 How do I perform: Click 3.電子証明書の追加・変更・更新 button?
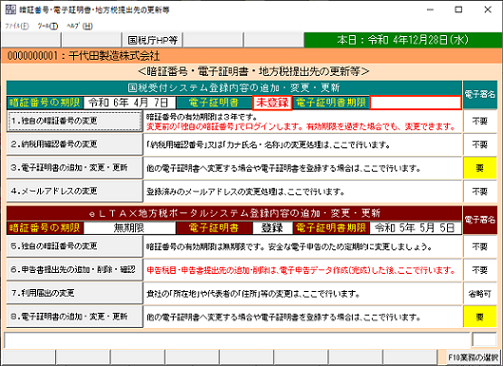(74, 168)
